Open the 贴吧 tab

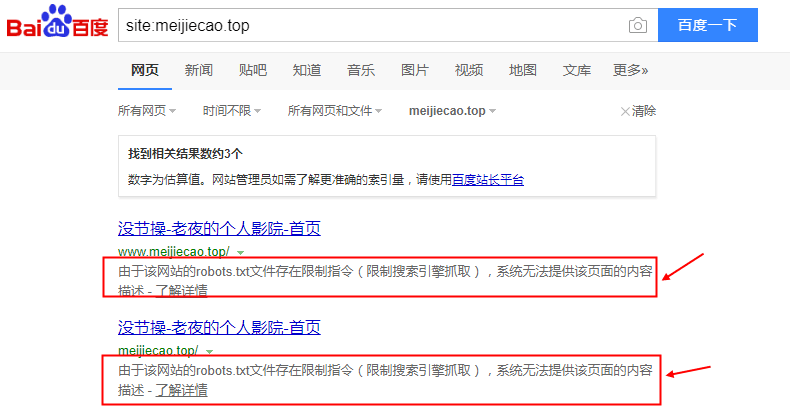252,70
